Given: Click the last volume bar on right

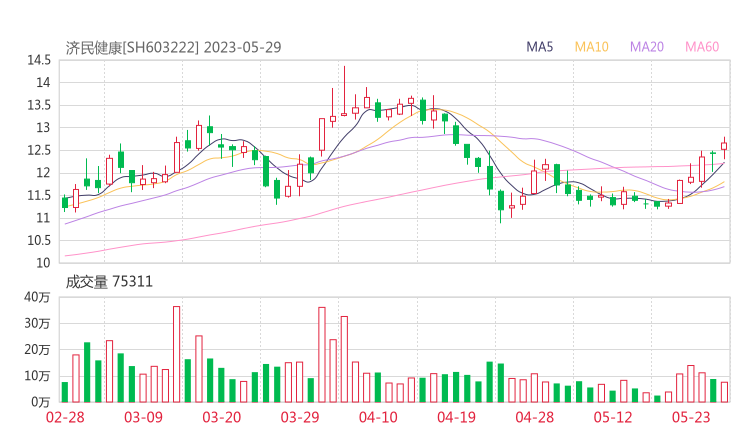Looking at the screenshot, I should [724, 392].
